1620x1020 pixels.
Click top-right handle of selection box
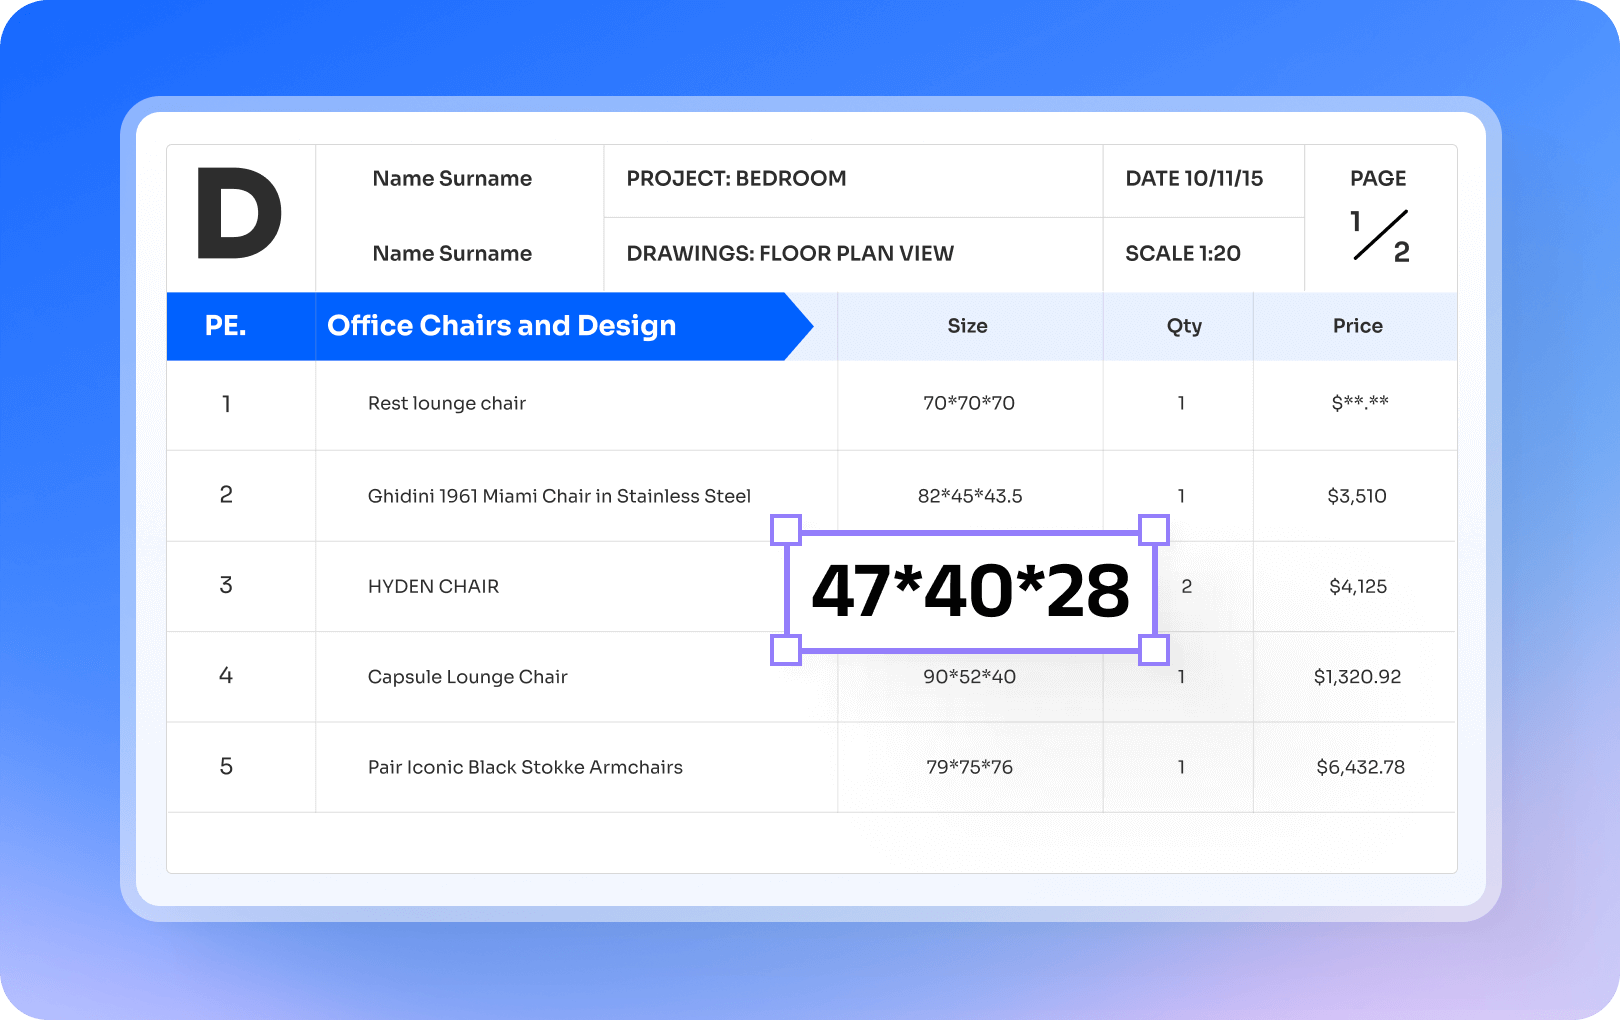(x=1154, y=530)
